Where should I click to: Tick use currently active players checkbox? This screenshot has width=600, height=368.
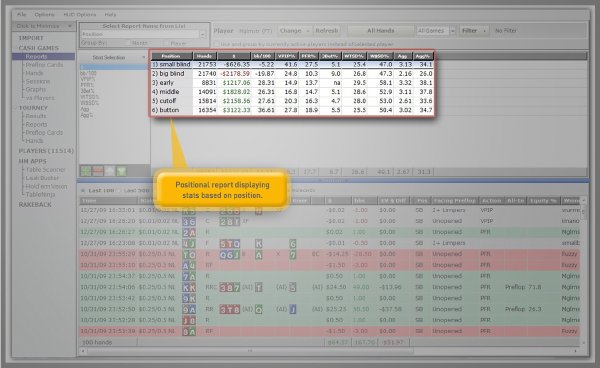[216, 44]
